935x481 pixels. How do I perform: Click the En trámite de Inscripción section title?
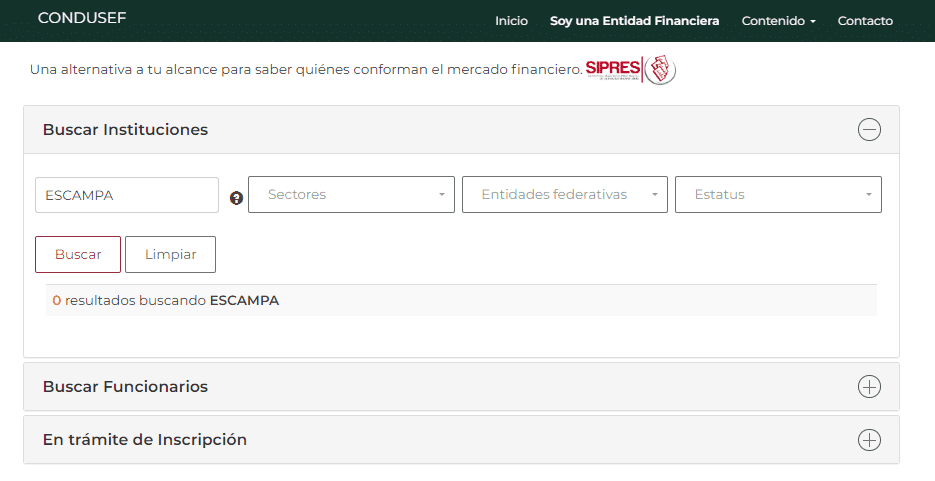click(144, 440)
